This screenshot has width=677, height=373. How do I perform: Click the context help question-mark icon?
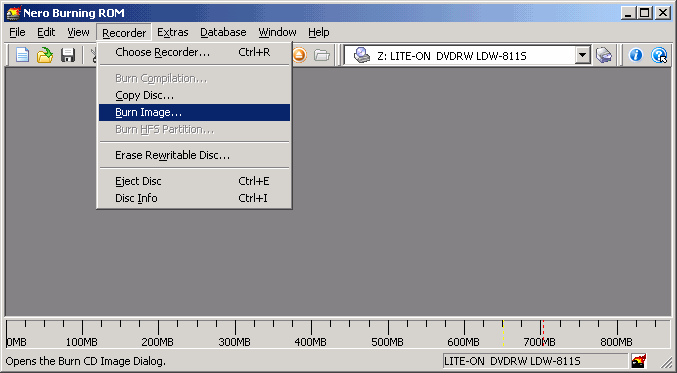[659, 55]
